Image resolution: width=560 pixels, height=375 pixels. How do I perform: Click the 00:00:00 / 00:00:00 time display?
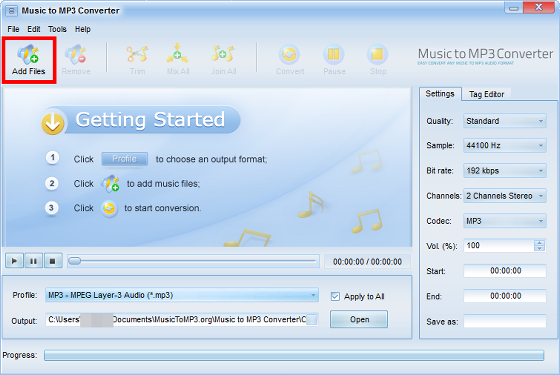367,262
